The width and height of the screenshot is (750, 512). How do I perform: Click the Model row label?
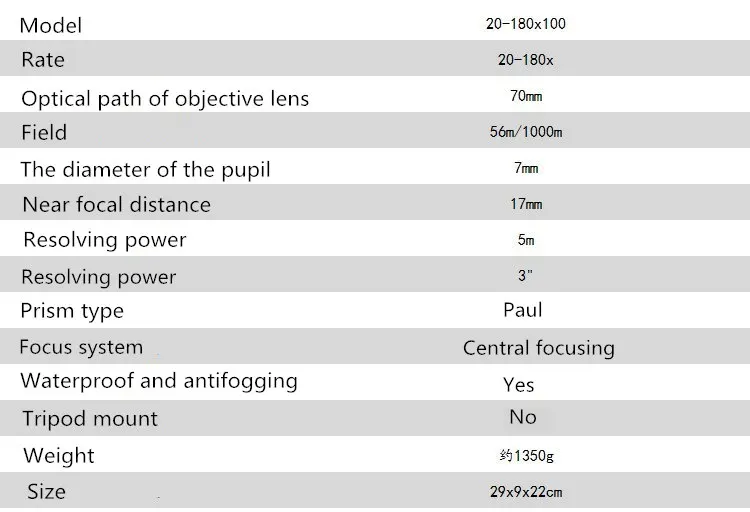tap(51, 25)
